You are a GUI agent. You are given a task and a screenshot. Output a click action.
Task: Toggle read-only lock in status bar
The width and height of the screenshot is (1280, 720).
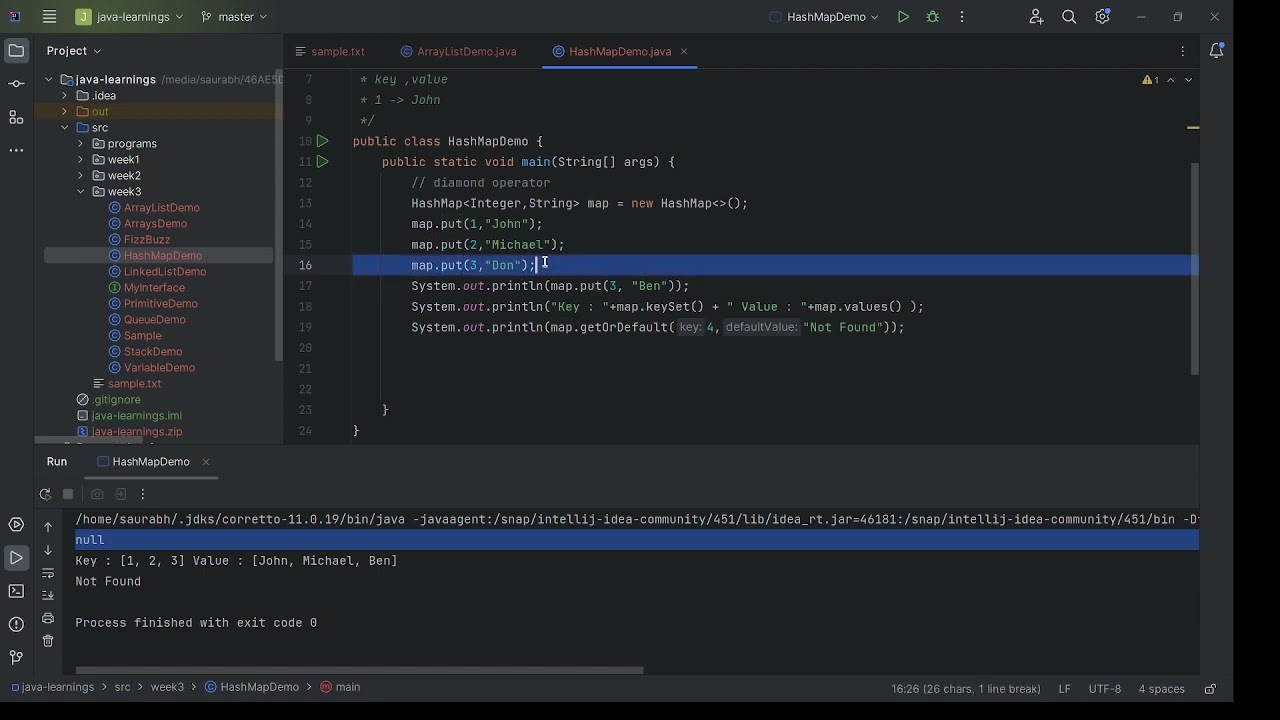(x=1210, y=689)
